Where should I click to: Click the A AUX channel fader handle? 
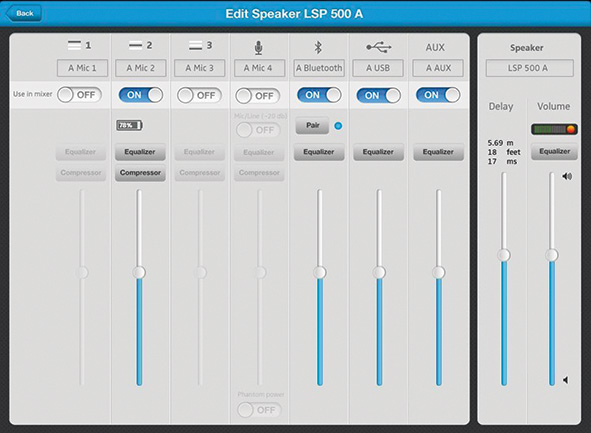(x=438, y=272)
